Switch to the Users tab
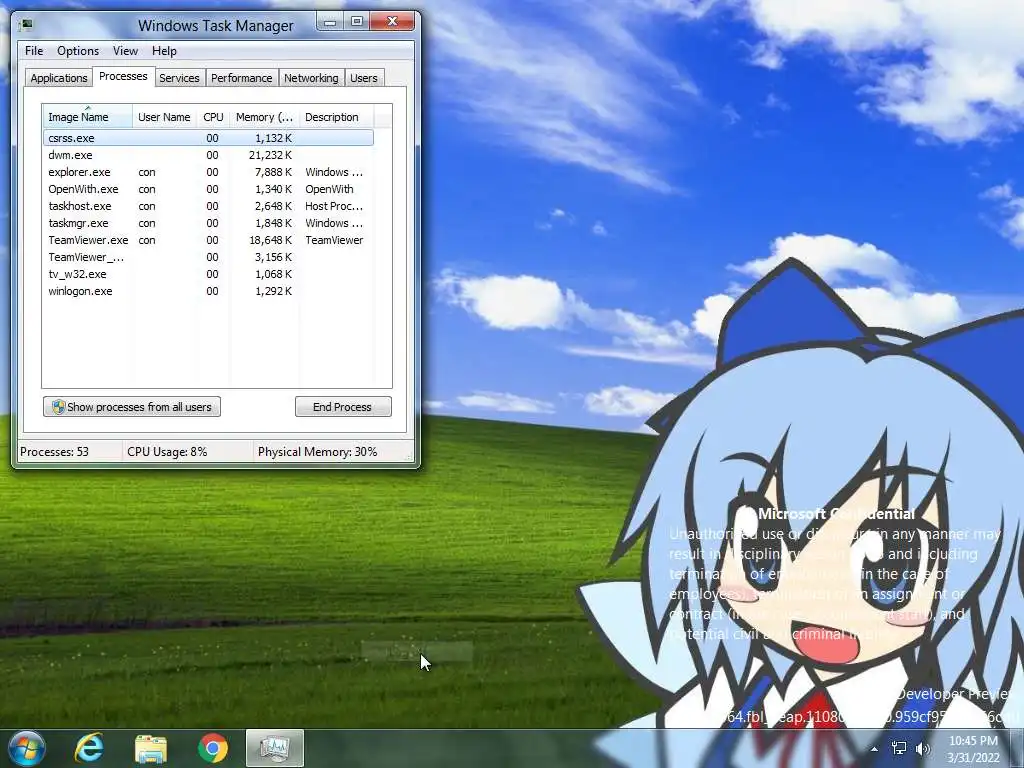 (364, 78)
